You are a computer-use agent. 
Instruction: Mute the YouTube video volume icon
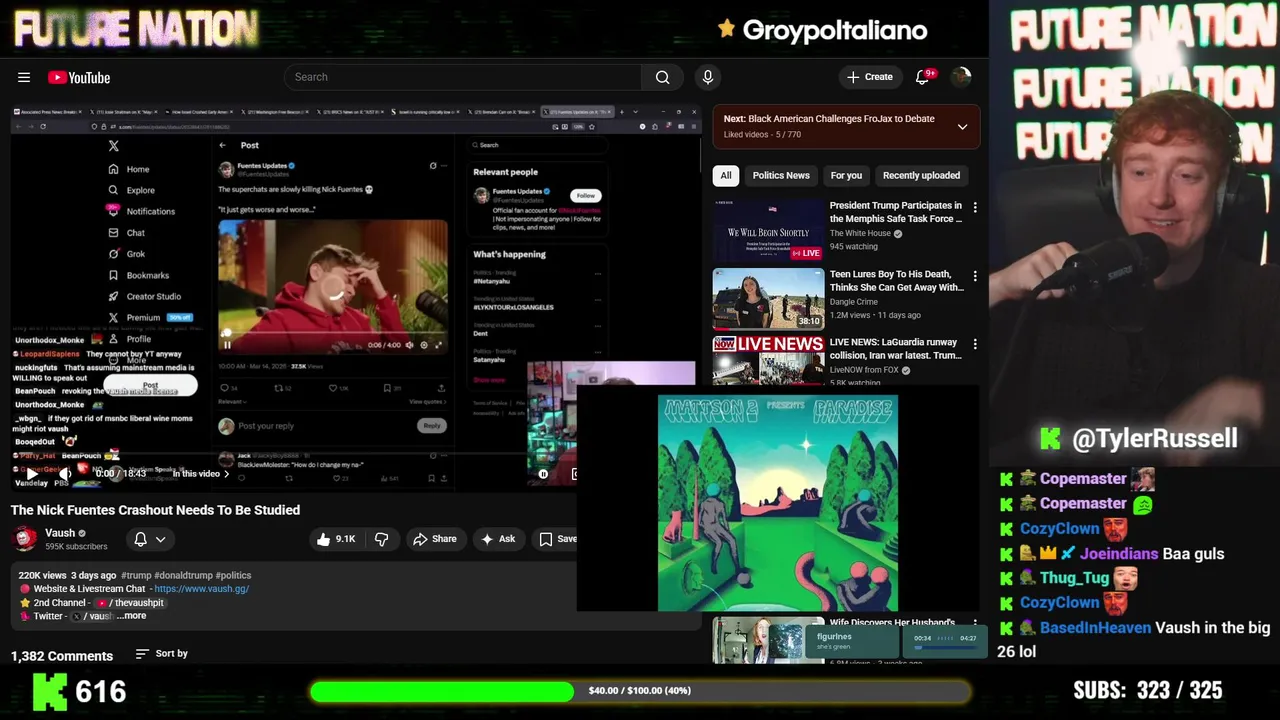(x=64, y=473)
